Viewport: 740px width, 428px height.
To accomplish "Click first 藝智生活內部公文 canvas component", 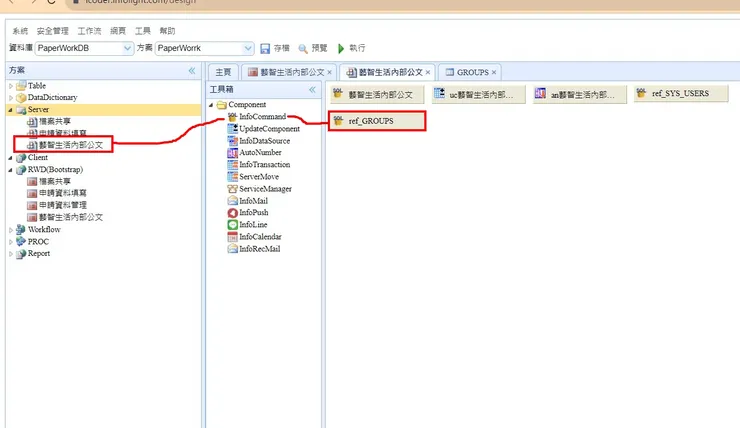I will click(377, 94).
